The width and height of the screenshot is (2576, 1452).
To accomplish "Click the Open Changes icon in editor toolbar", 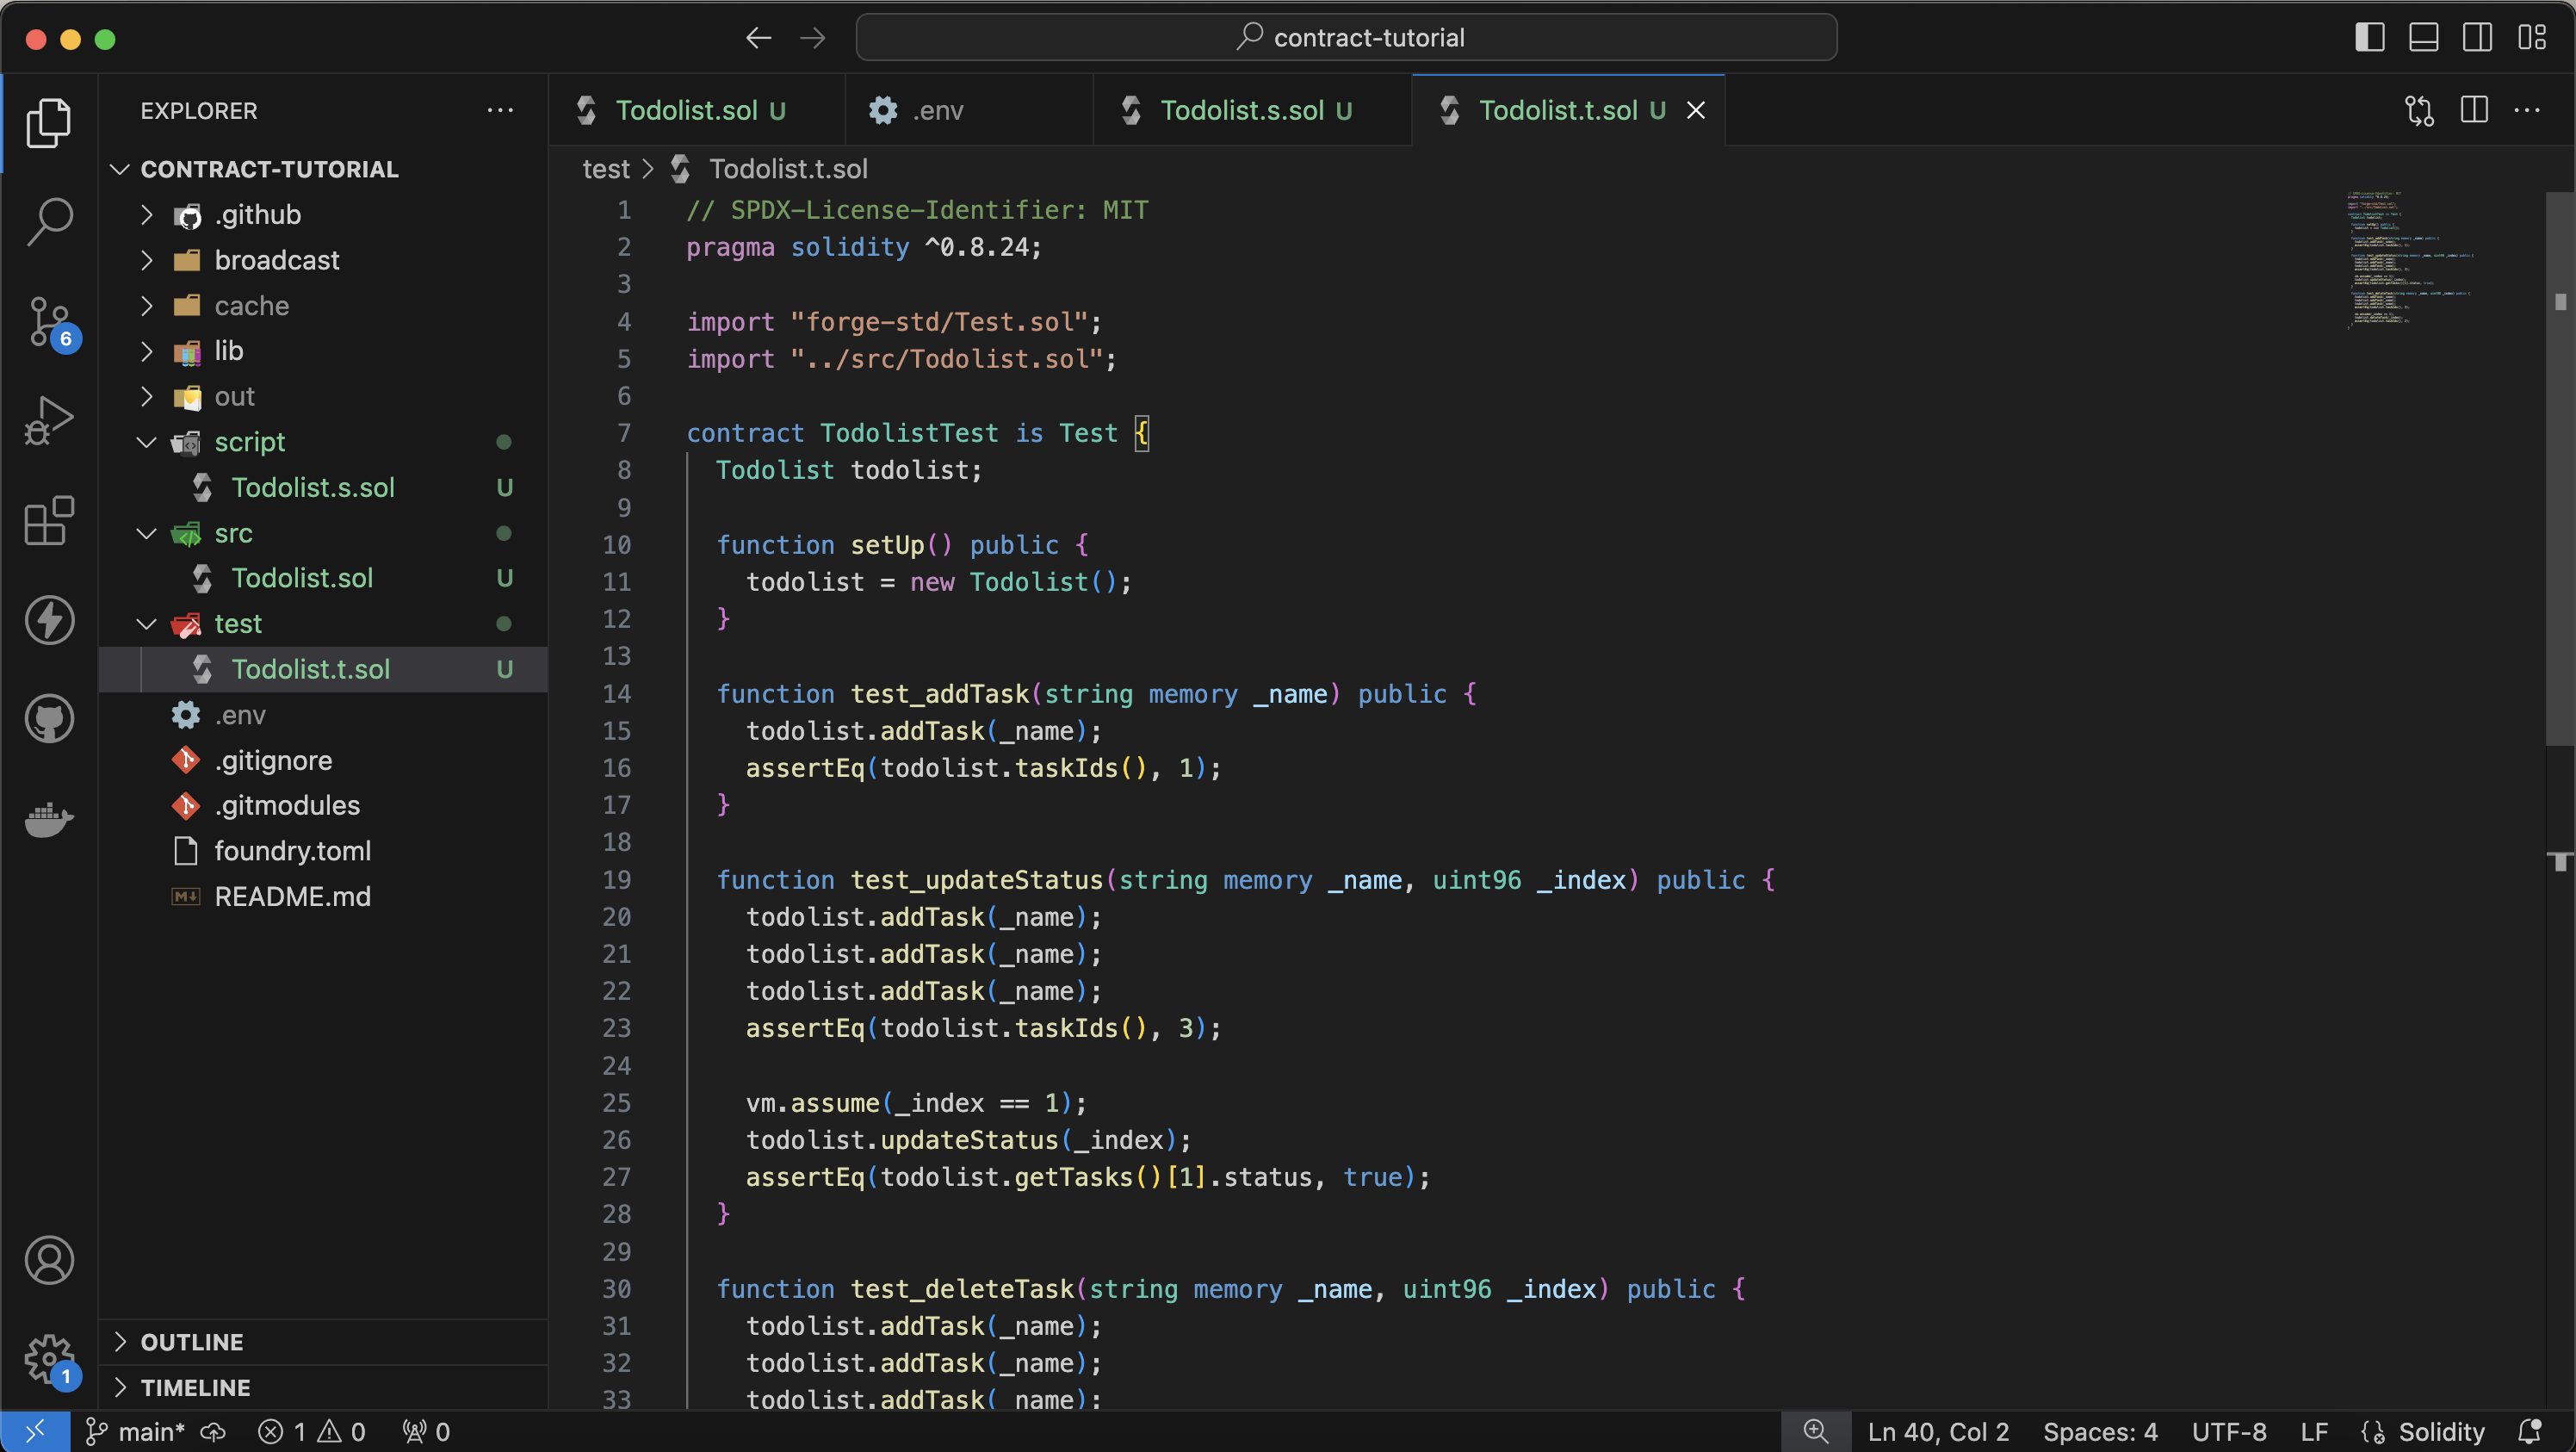I will click(2419, 110).
